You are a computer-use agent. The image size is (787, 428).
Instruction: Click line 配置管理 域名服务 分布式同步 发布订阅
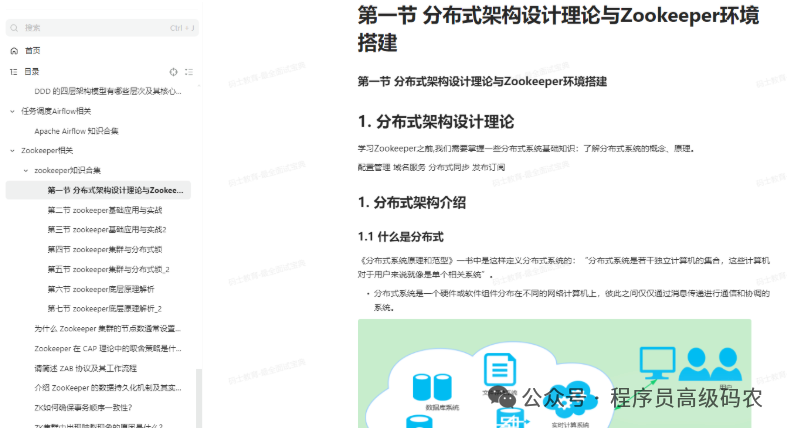[x=431, y=167]
